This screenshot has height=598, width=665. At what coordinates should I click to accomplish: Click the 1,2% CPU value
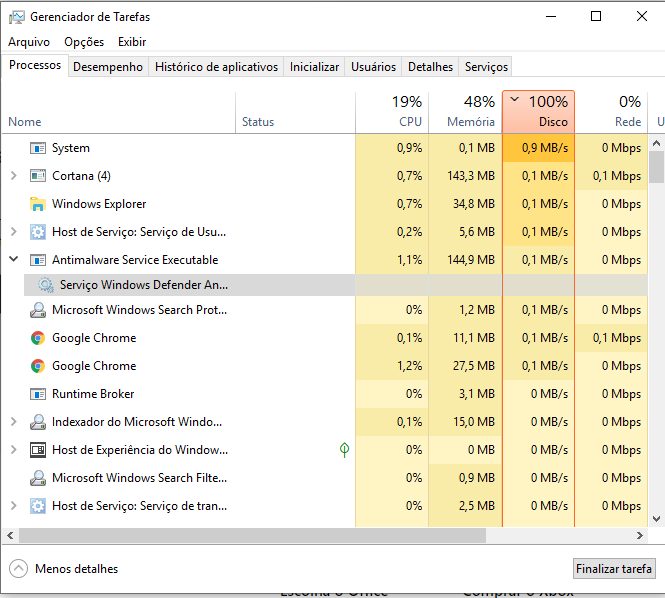[x=409, y=366]
